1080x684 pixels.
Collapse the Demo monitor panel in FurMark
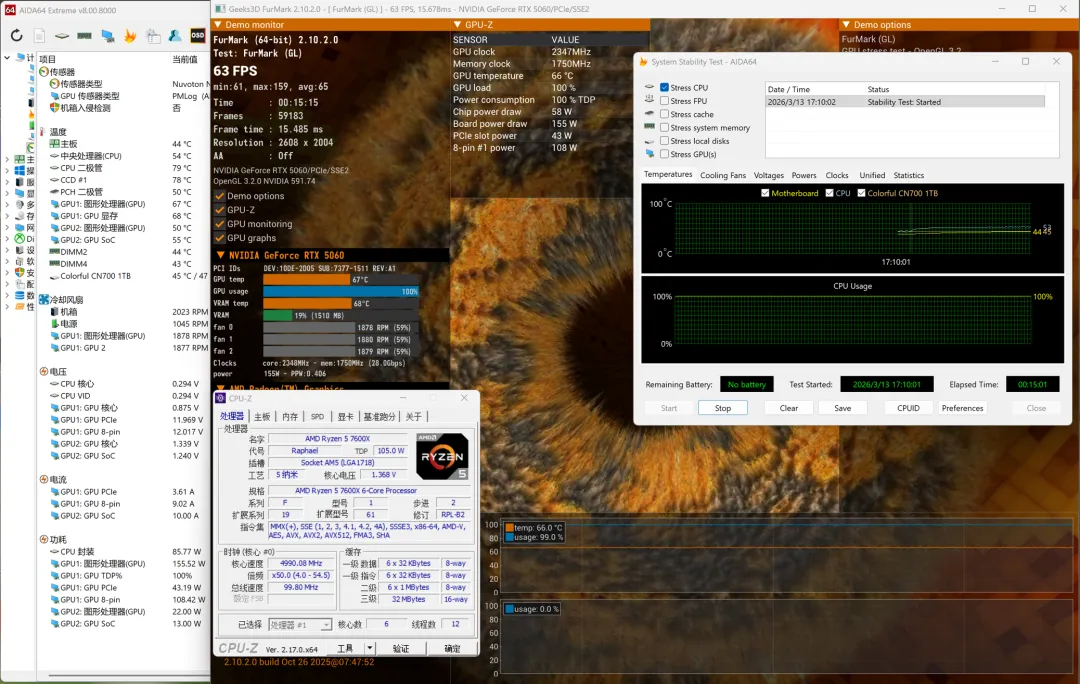(218, 25)
